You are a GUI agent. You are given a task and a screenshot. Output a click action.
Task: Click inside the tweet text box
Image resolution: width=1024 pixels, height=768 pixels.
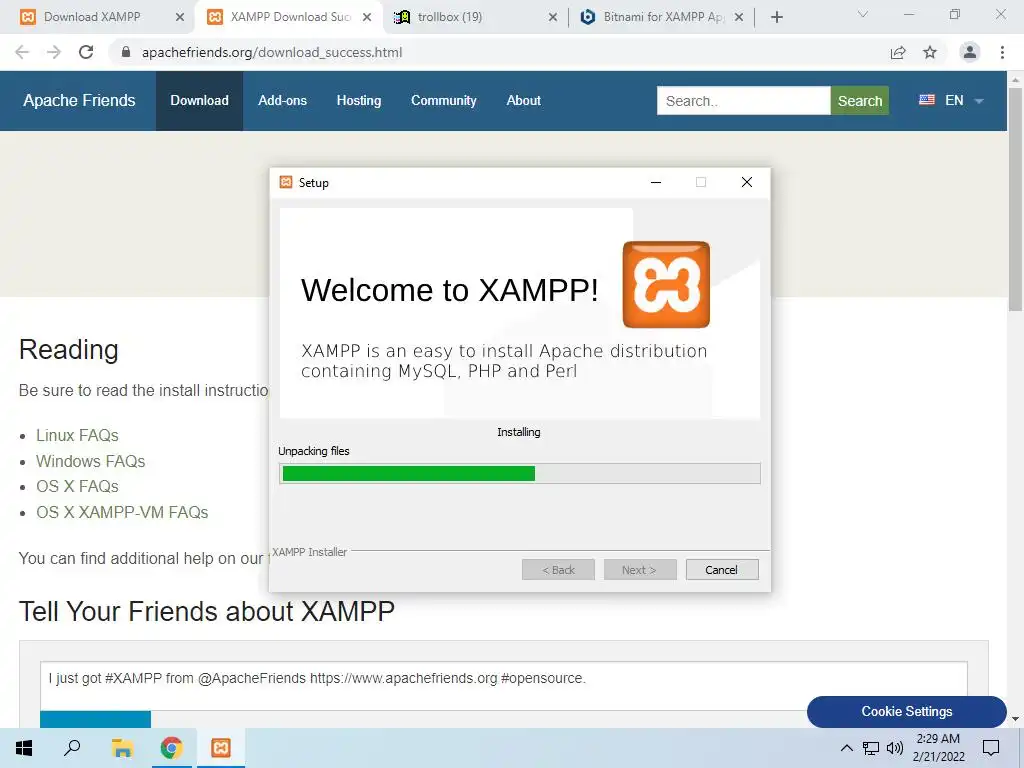coord(504,686)
